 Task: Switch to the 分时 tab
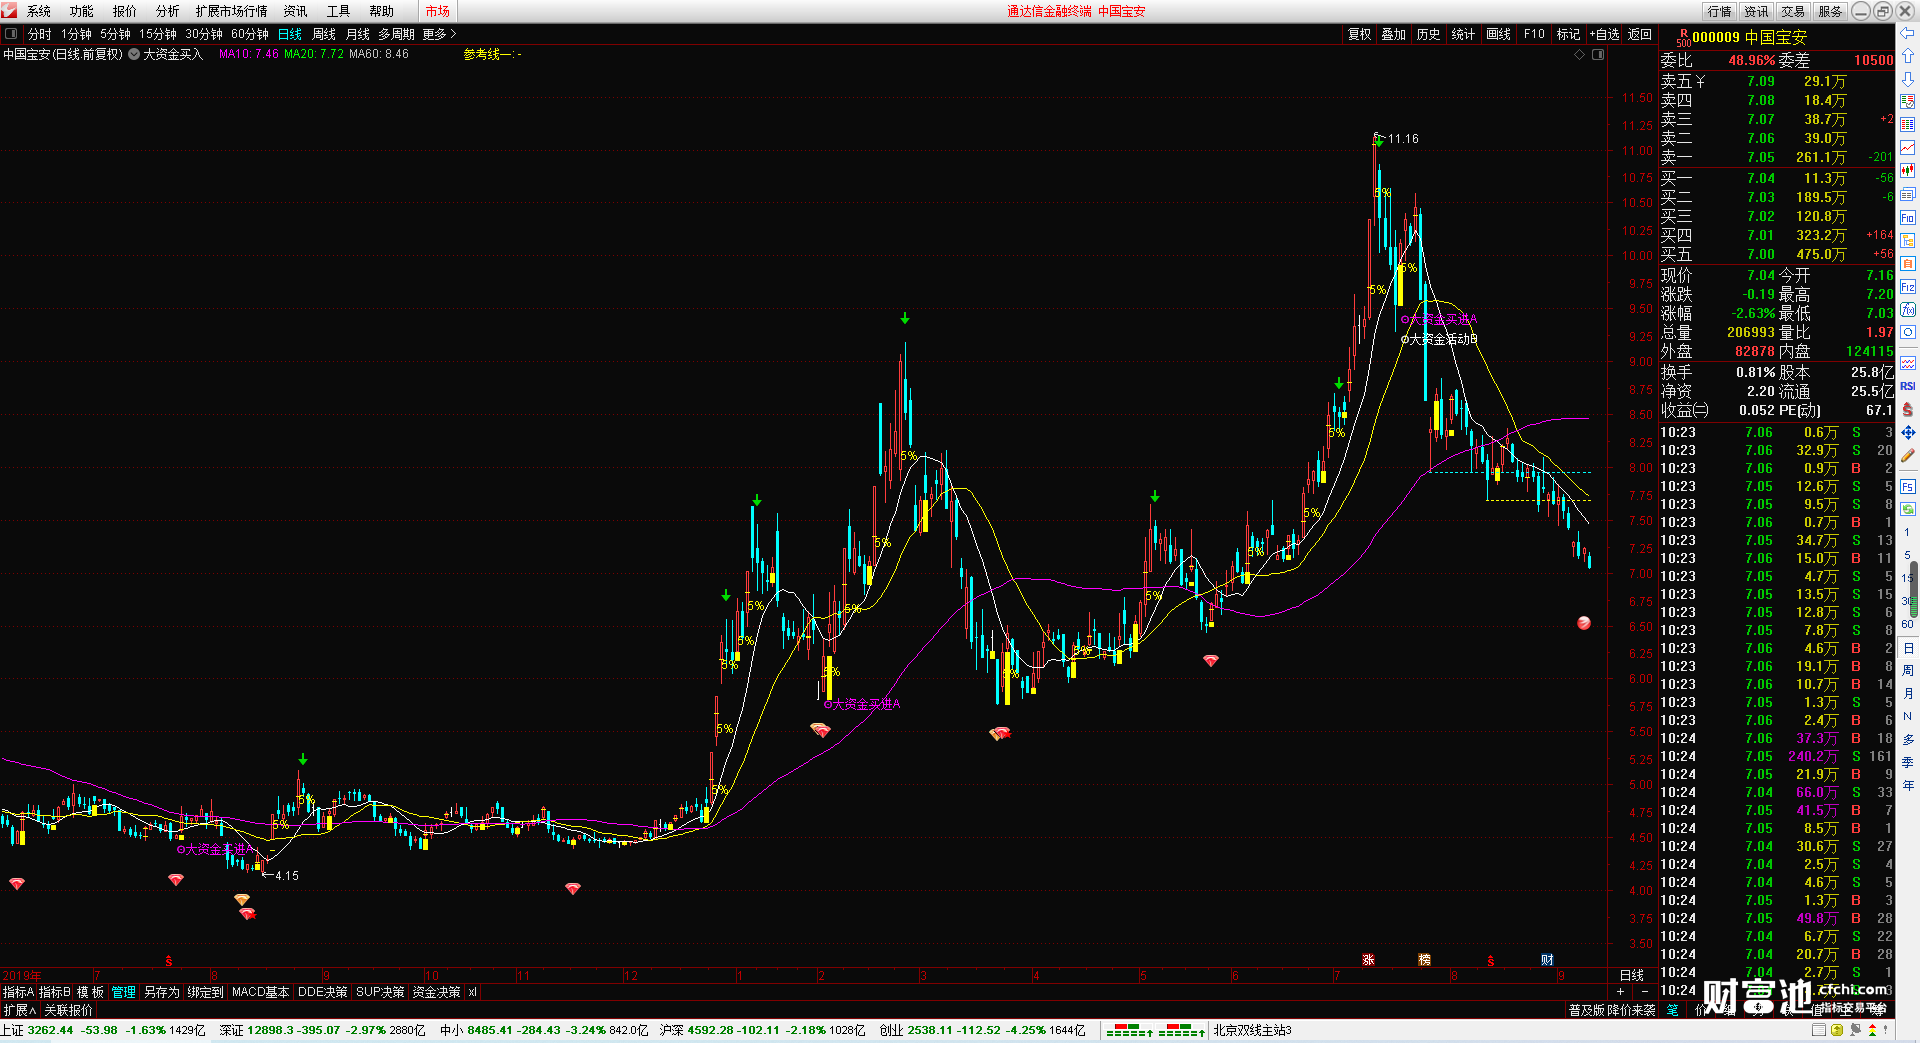point(40,34)
